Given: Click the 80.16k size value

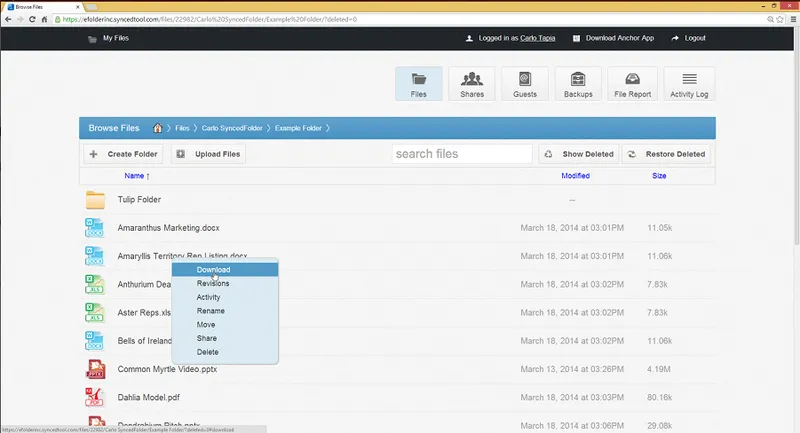Looking at the screenshot, I should (660, 397).
